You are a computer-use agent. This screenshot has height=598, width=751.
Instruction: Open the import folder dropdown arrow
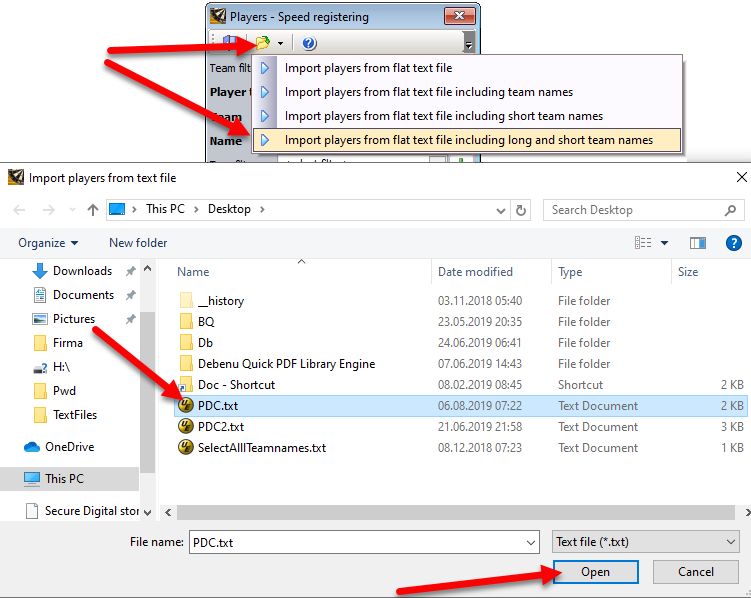[x=281, y=43]
